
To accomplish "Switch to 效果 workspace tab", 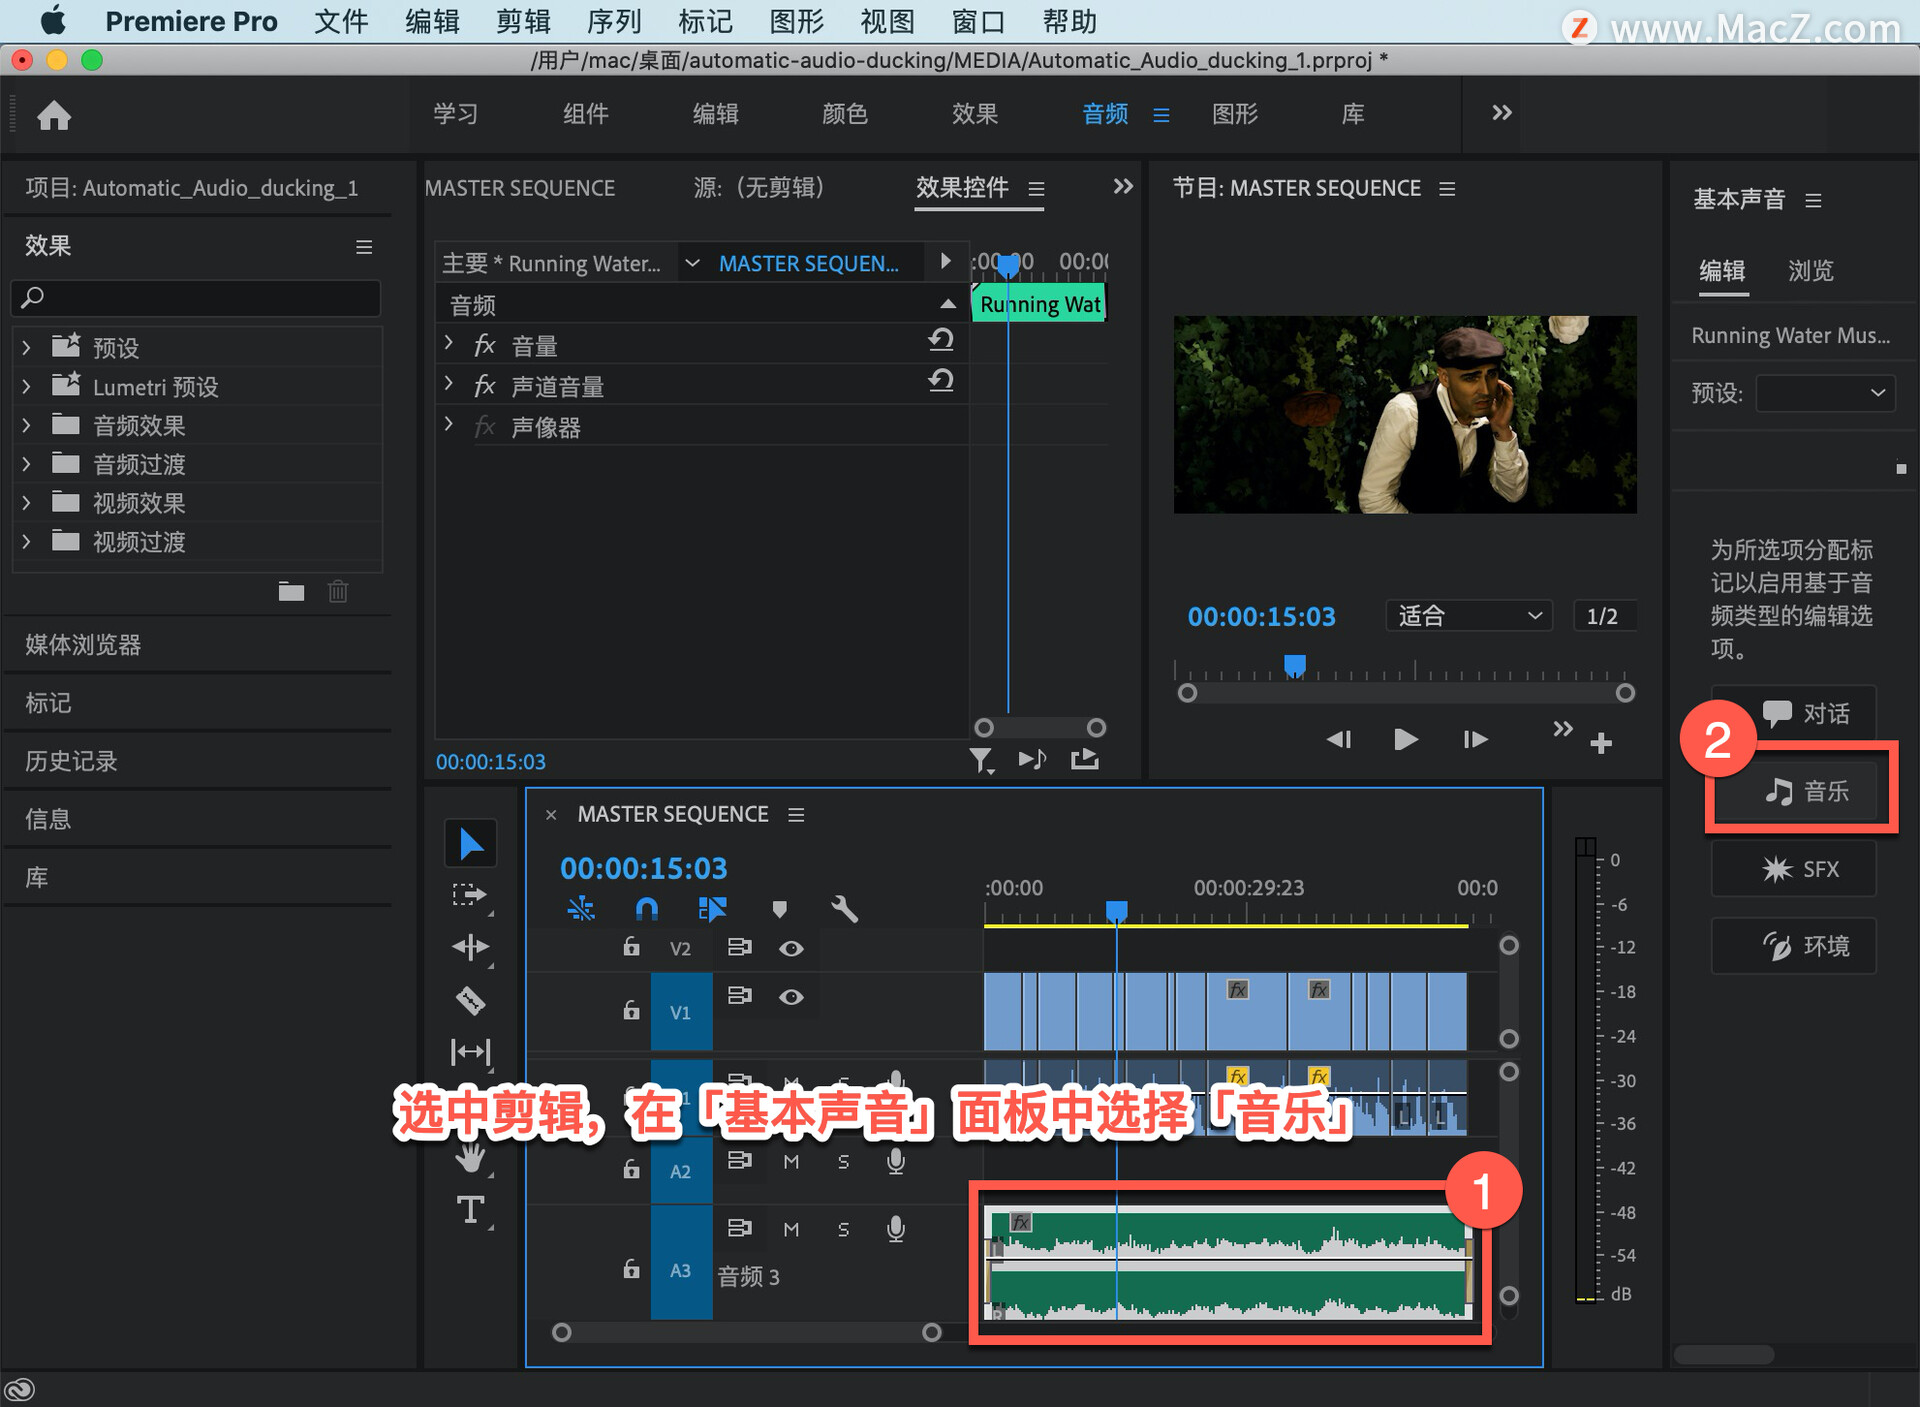I will point(975,114).
